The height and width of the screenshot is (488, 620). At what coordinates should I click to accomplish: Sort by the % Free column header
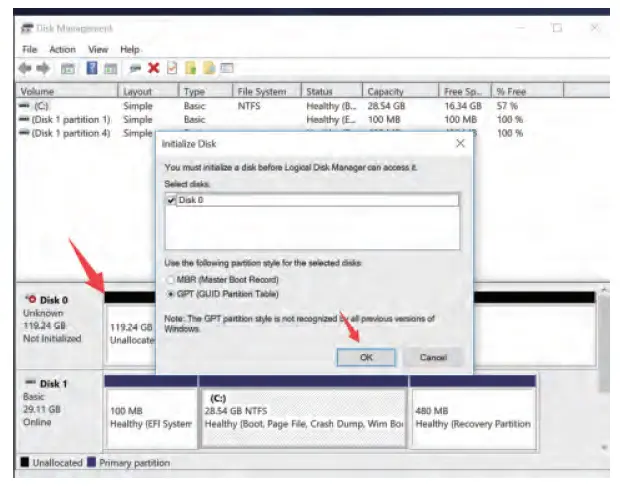click(x=527, y=91)
